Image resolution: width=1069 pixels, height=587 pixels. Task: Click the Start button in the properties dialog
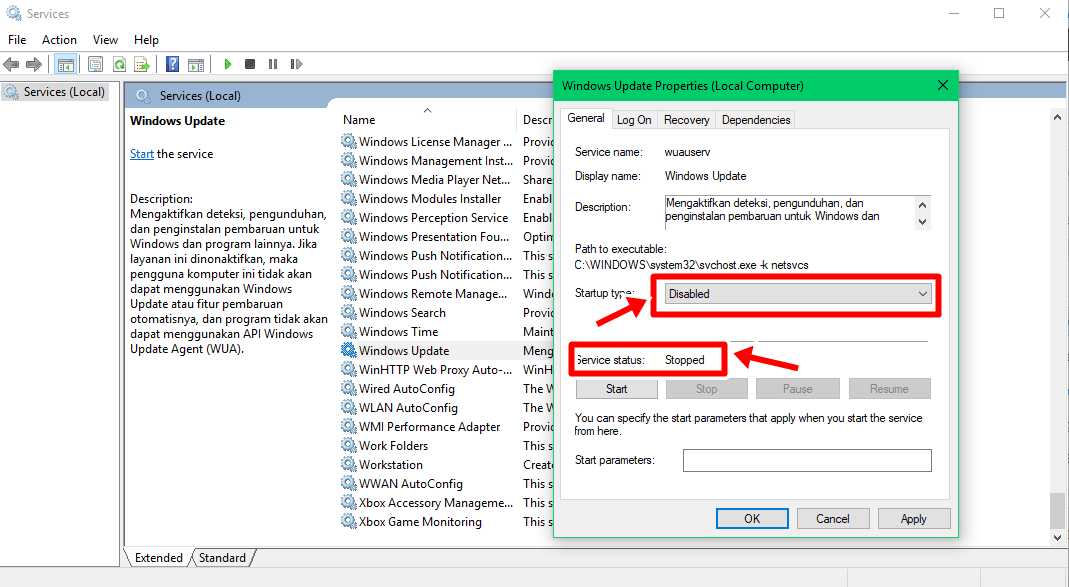click(616, 389)
